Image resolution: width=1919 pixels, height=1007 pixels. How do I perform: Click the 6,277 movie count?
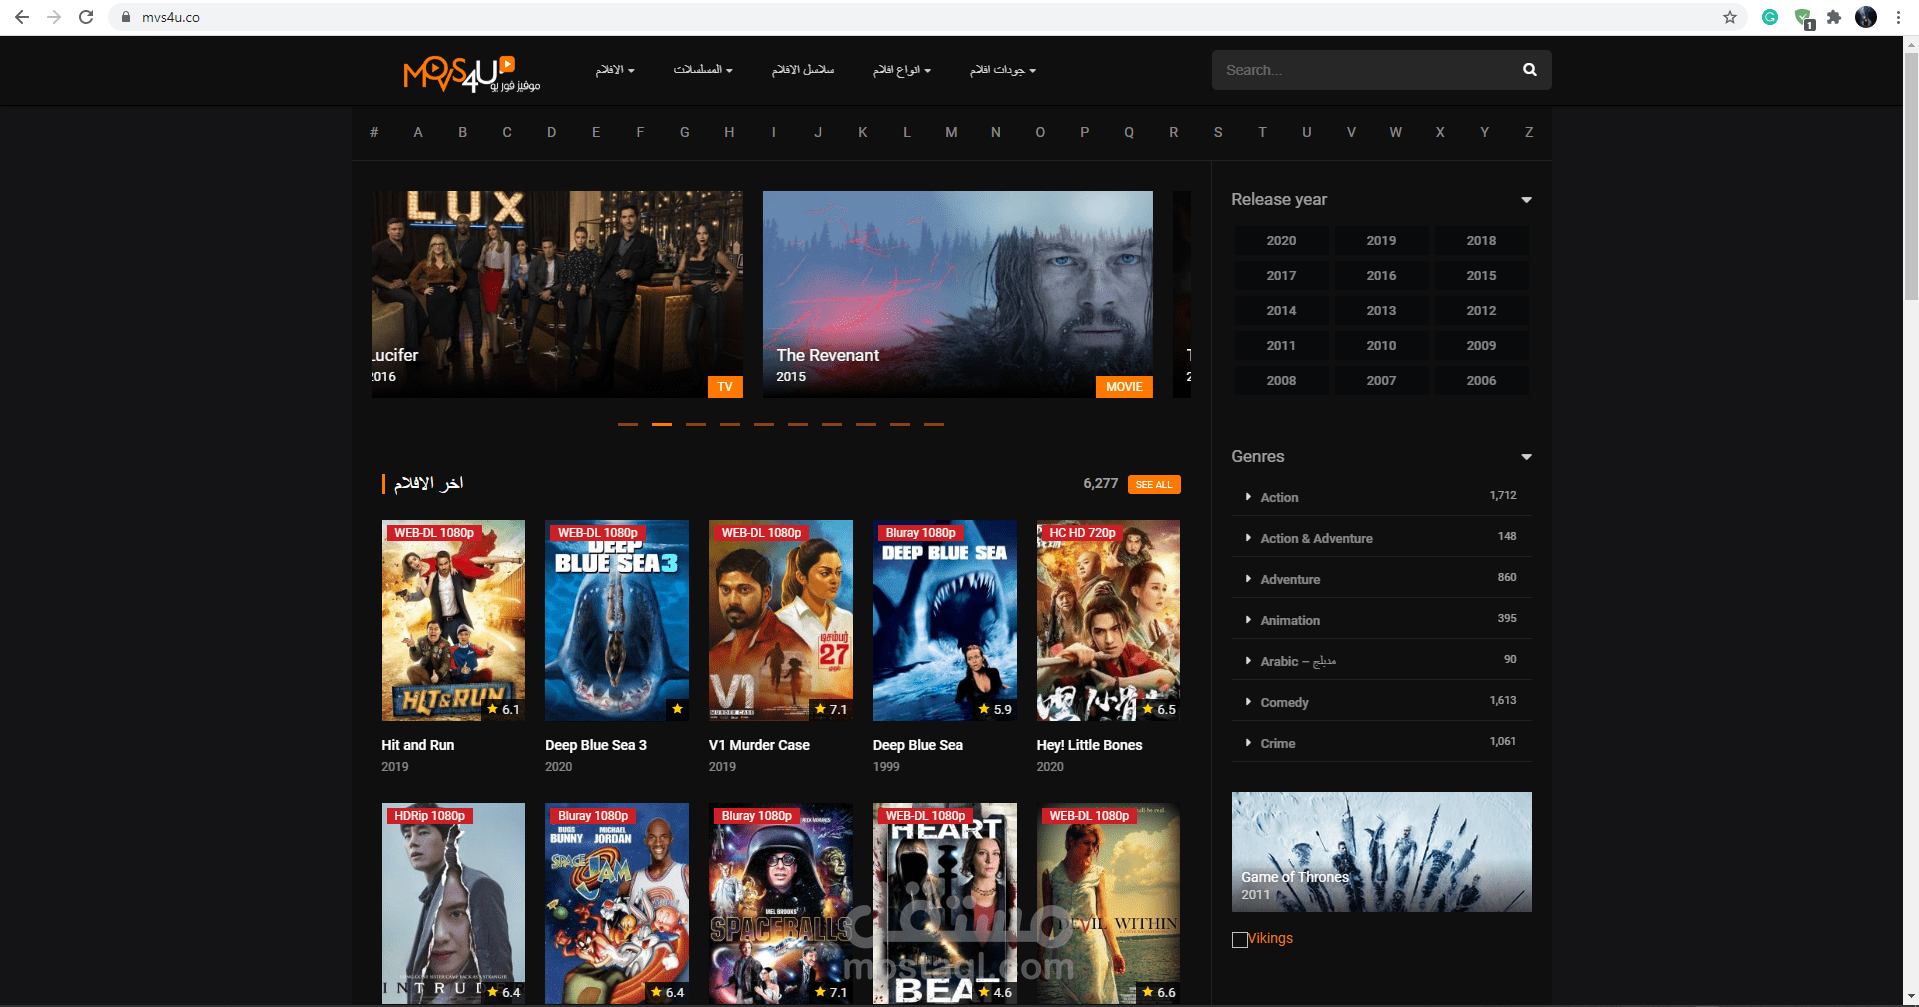tap(1100, 484)
